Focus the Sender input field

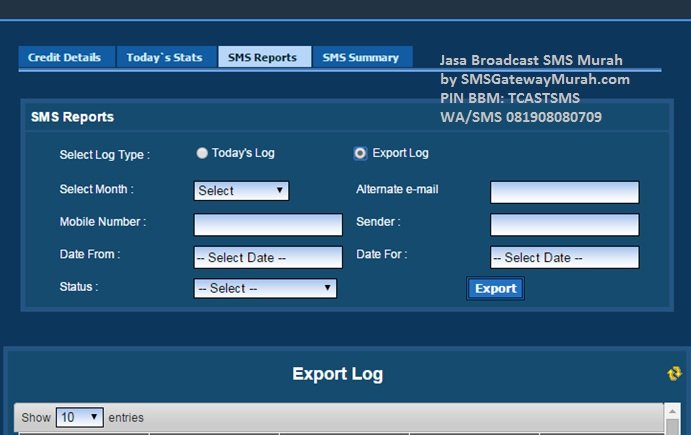[565, 225]
